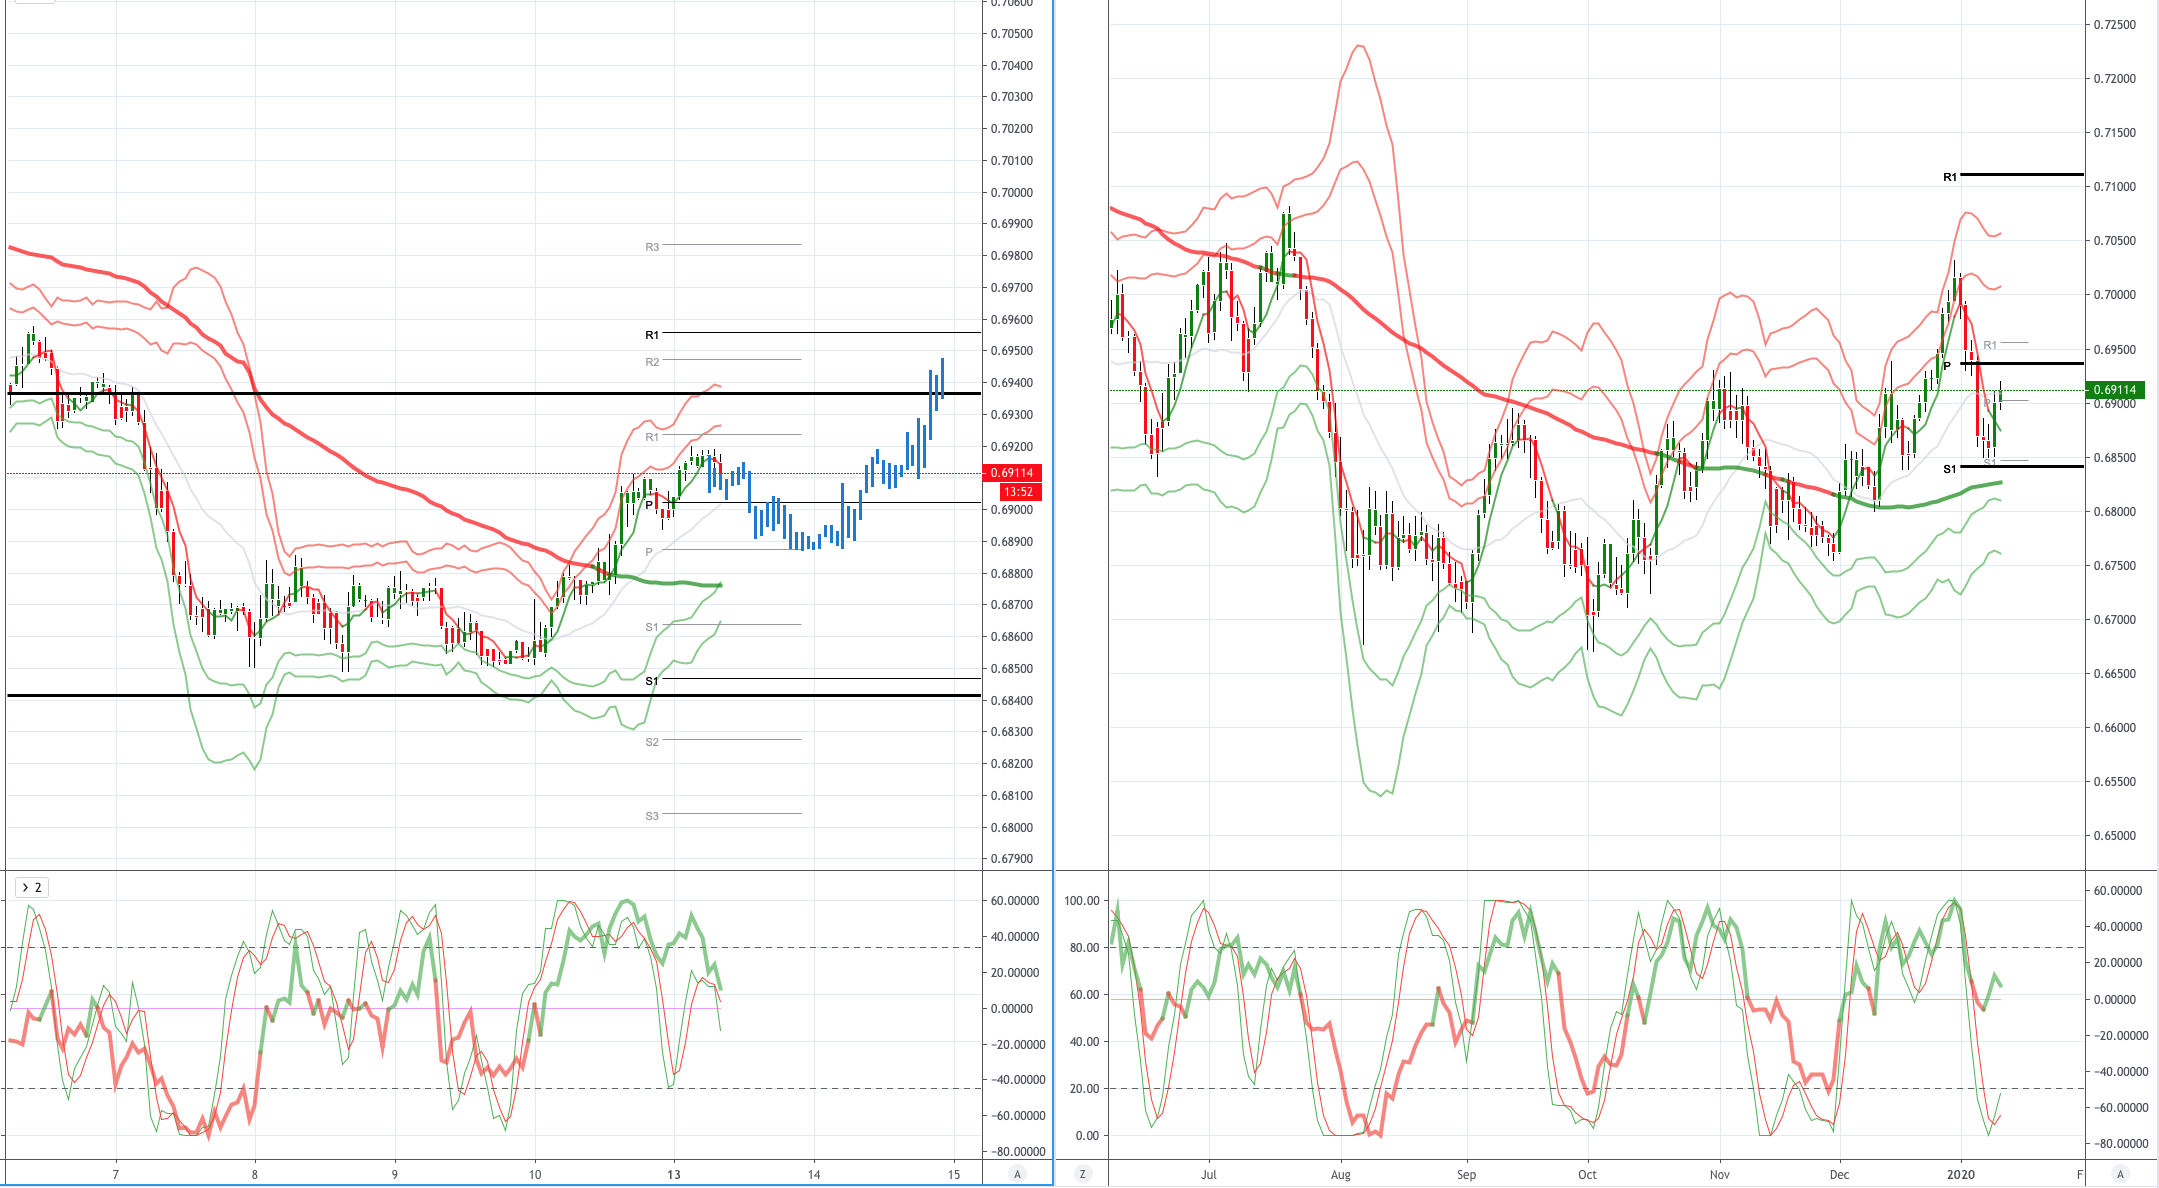Screen dimensions: 2159x1188
Task: Click 0.70000 on the left chart price scale
Action: (1012, 192)
